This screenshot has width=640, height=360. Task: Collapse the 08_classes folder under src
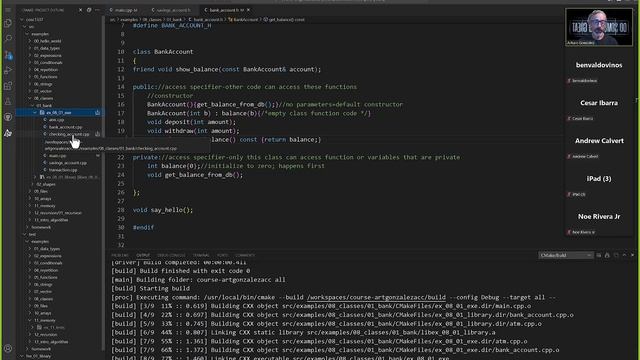[30, 98]
